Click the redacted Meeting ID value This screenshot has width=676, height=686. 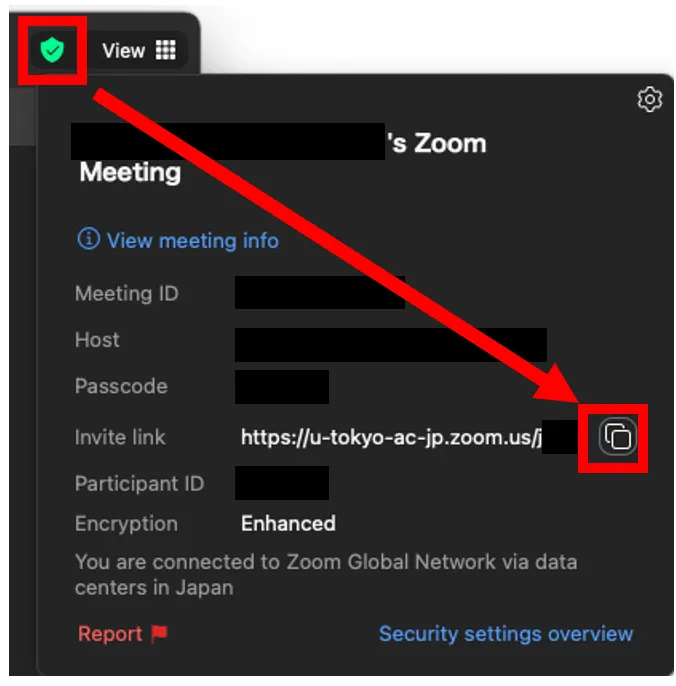click(x=319, y=292)
